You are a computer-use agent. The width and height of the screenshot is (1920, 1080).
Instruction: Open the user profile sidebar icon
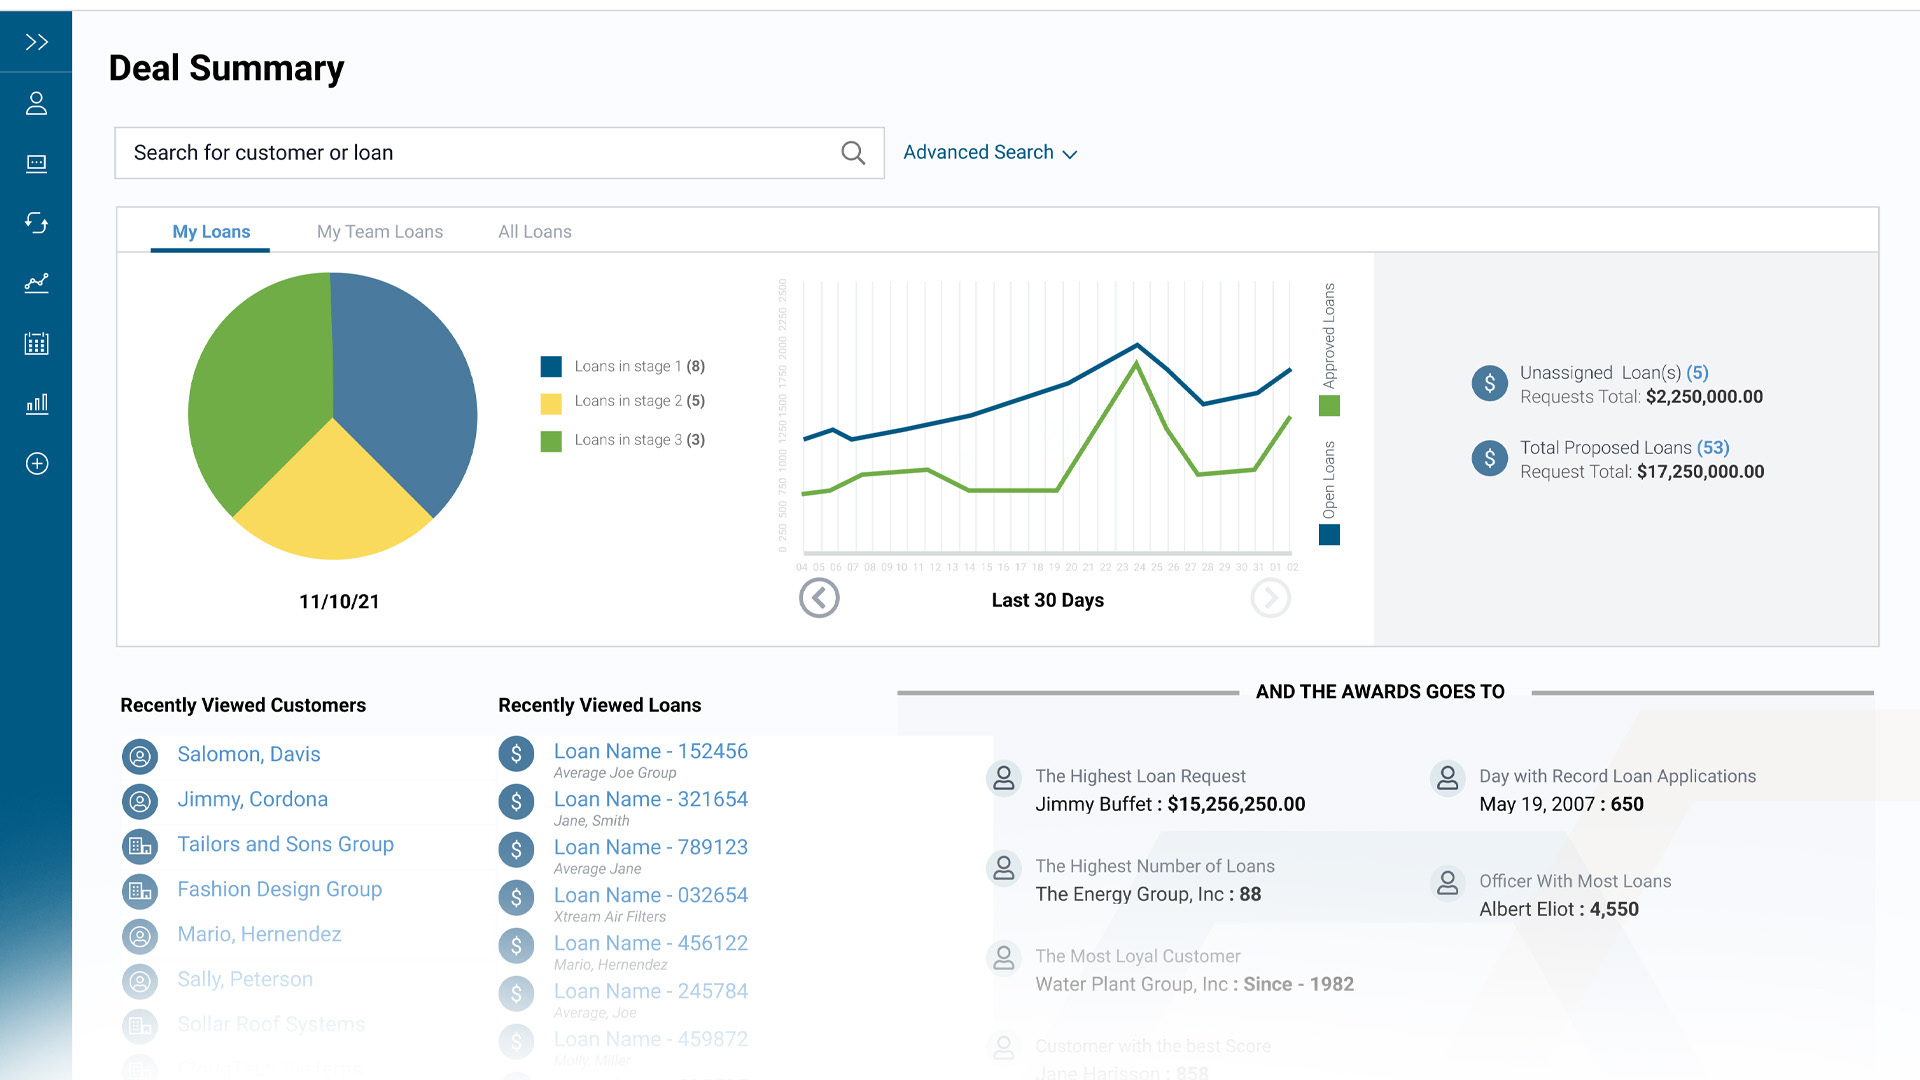click(x=36, y=103)
